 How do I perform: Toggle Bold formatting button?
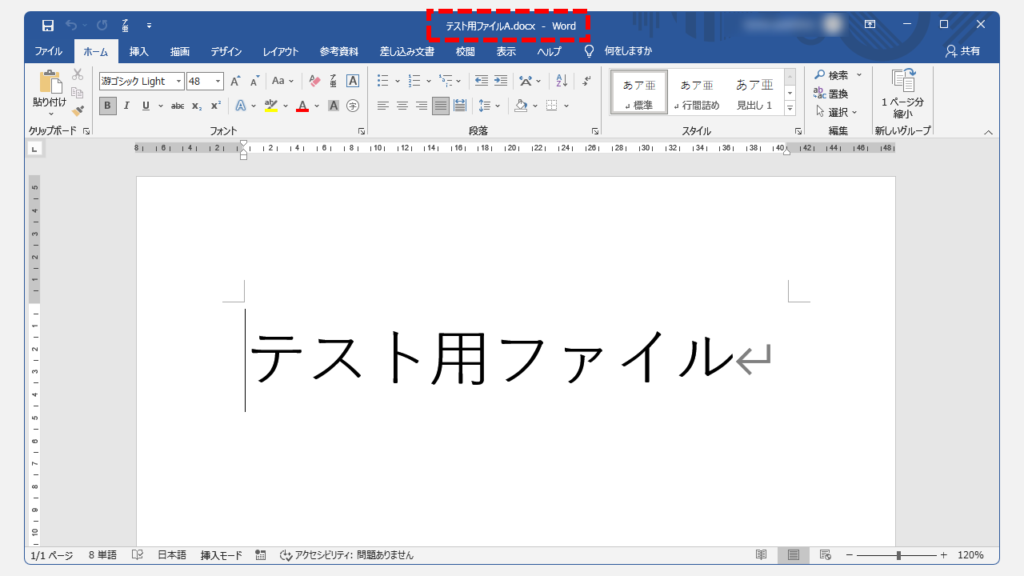107,105
